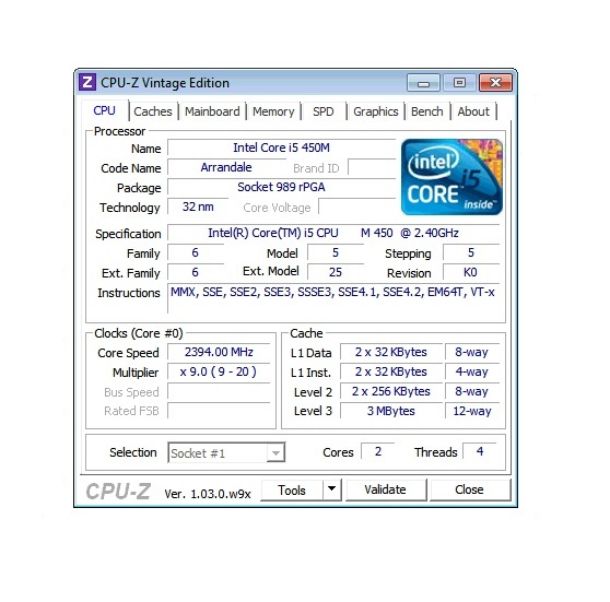Click the L1 Inst. size '2 x 32 KBytes'
This screenshot has width=610, height=602.
(391, 372)
